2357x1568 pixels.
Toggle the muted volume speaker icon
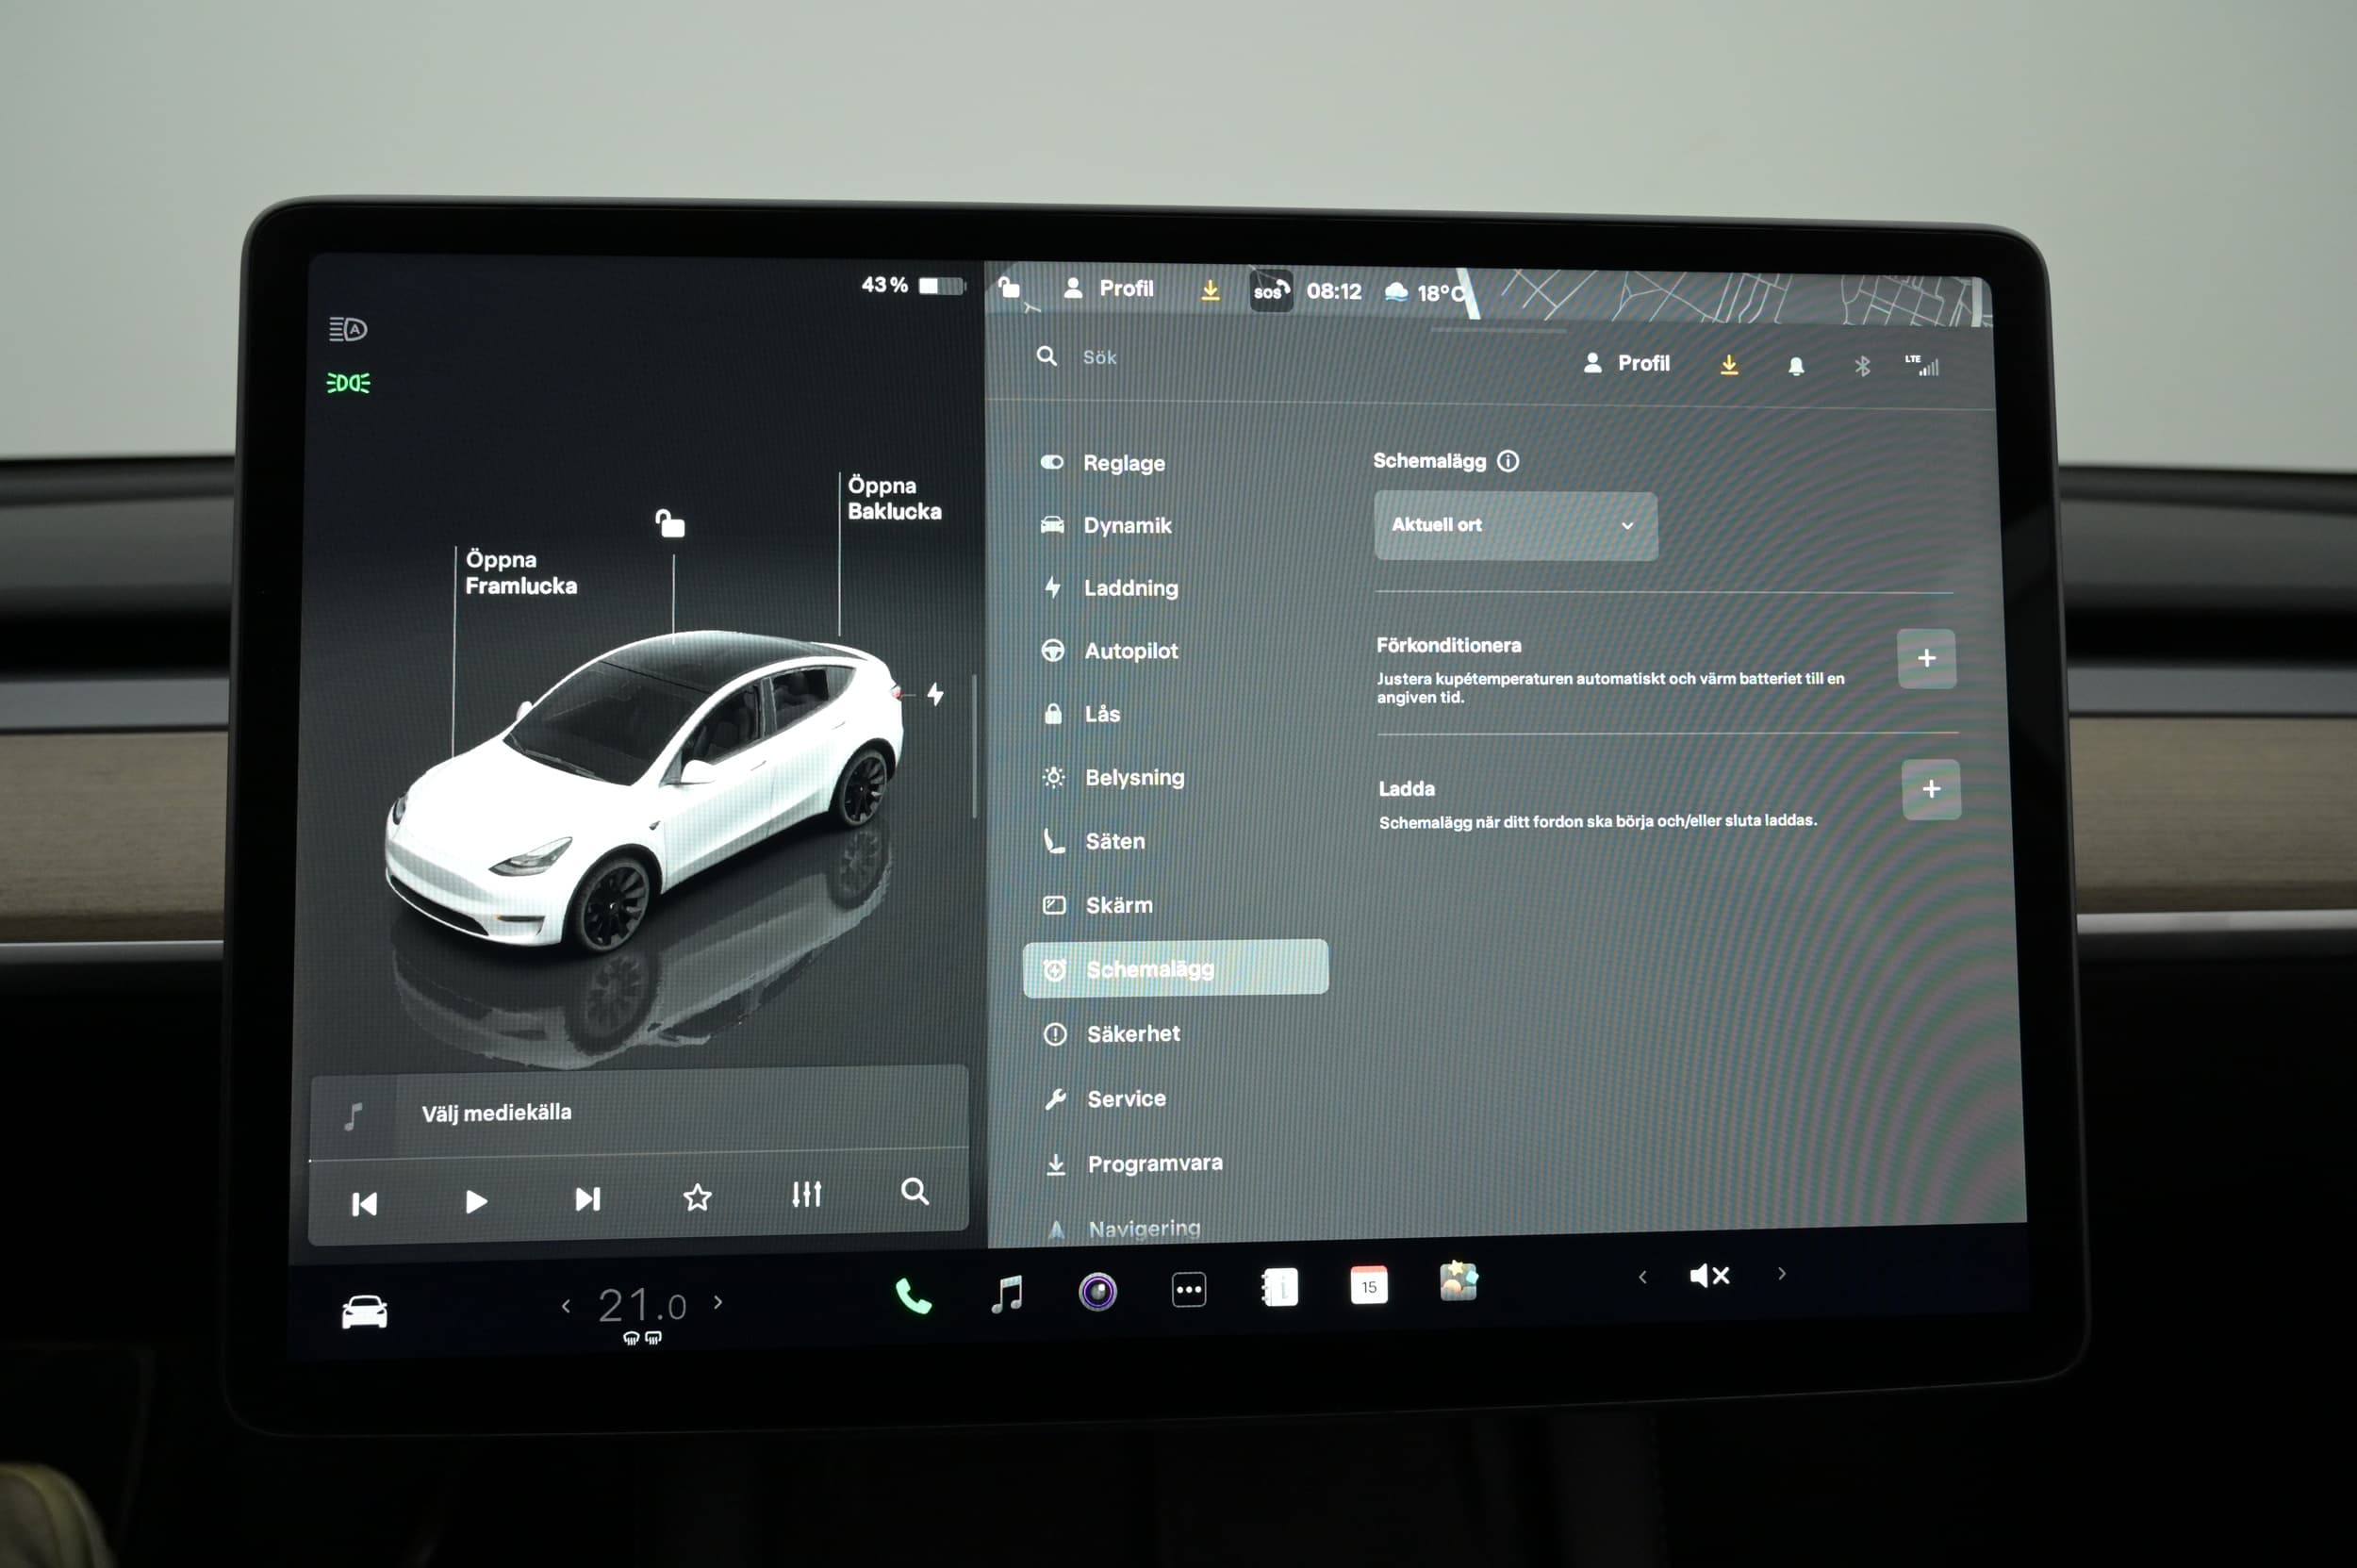[1709, 1275]
